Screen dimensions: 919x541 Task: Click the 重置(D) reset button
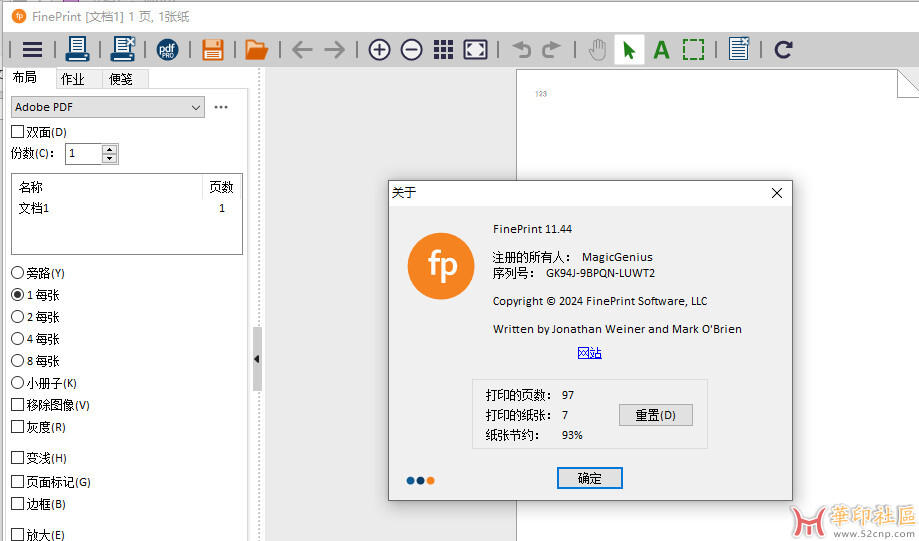tap(656, 415)
